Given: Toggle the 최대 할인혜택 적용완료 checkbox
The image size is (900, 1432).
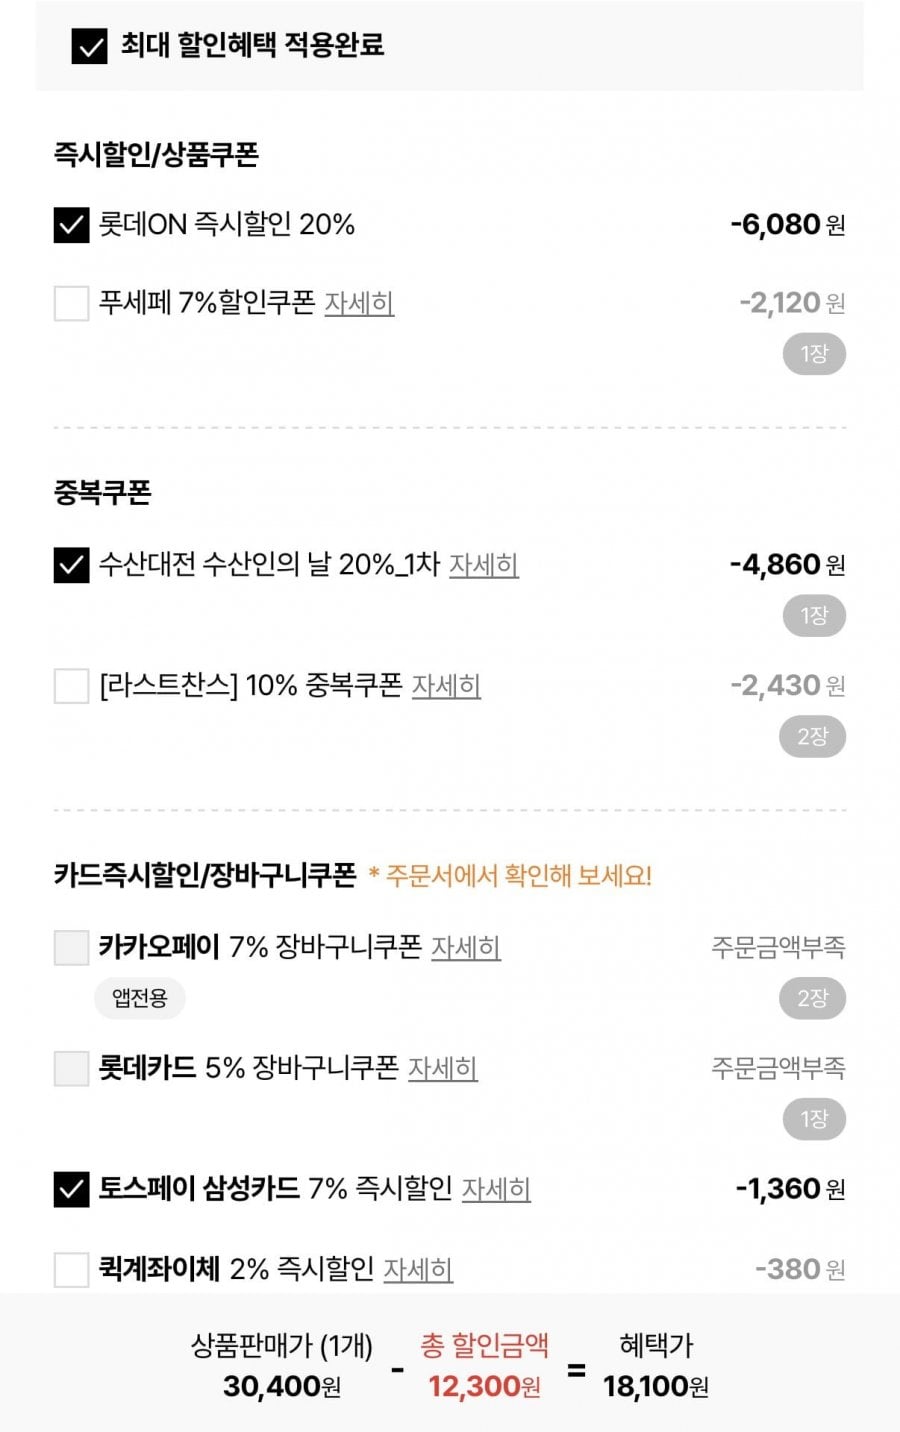Looking at the screenshot, I should coord(90,46).
